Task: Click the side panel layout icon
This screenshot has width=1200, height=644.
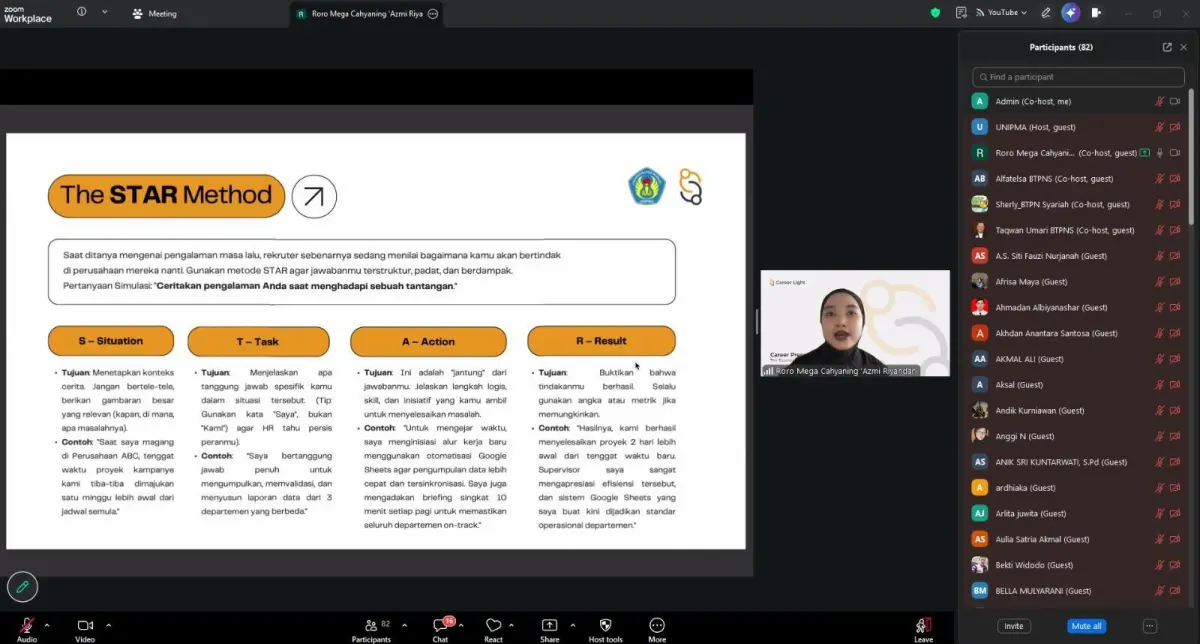Action: coord(1097,13)
